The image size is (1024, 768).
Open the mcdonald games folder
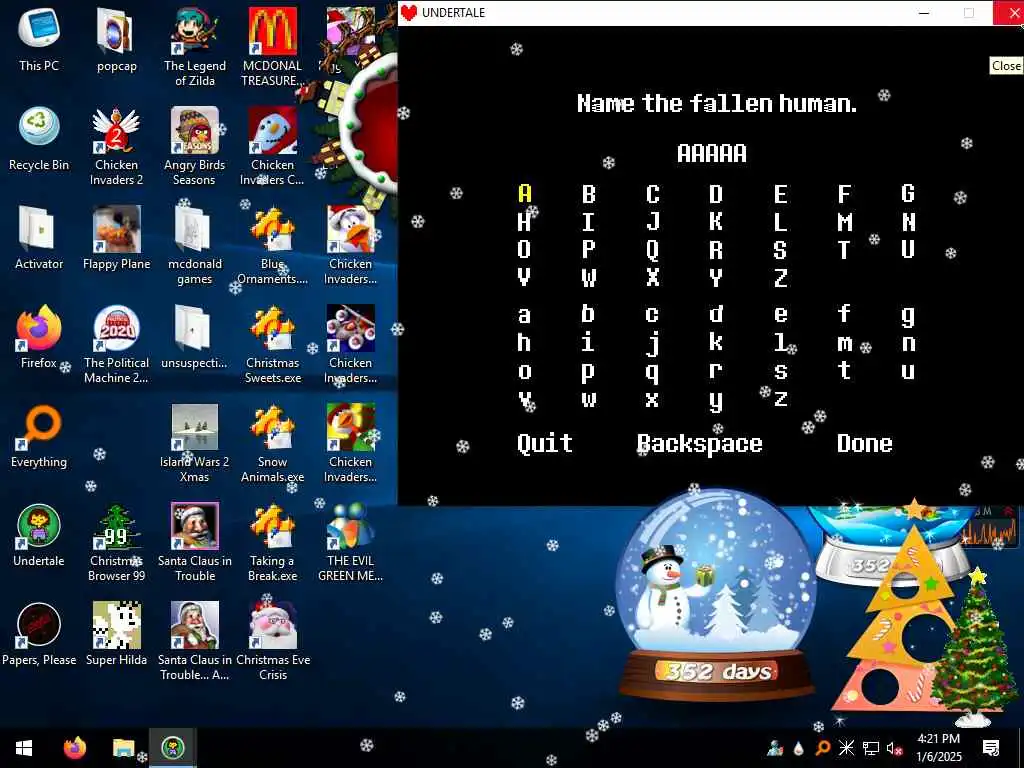point(195,246)
